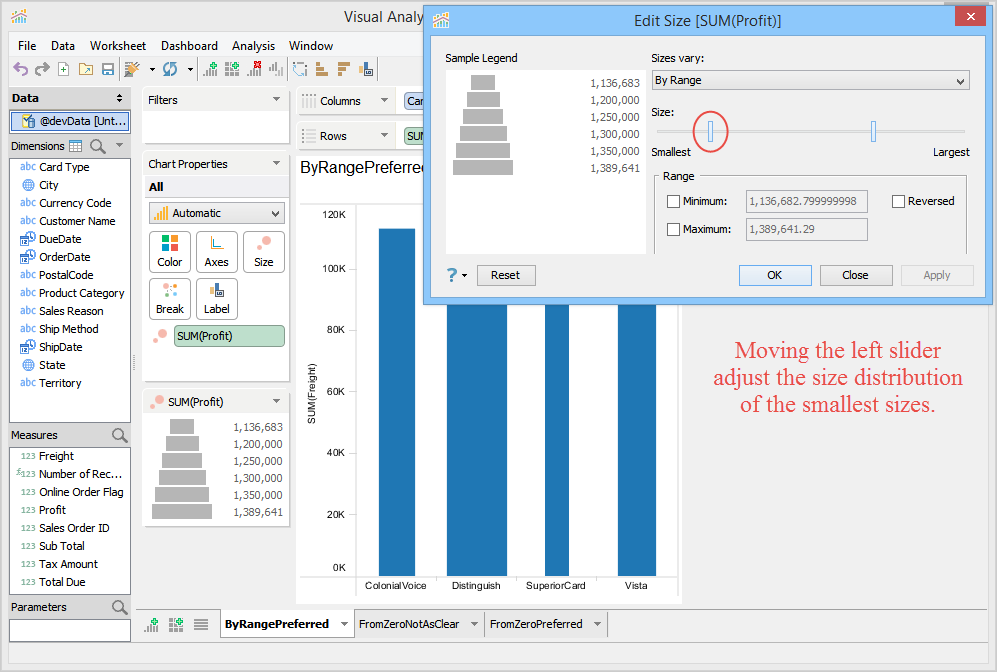Viewport: 997px width, 672px height.
Task: Sort ascending using the toolbar bars icon
Action: (x=322, y=69)
